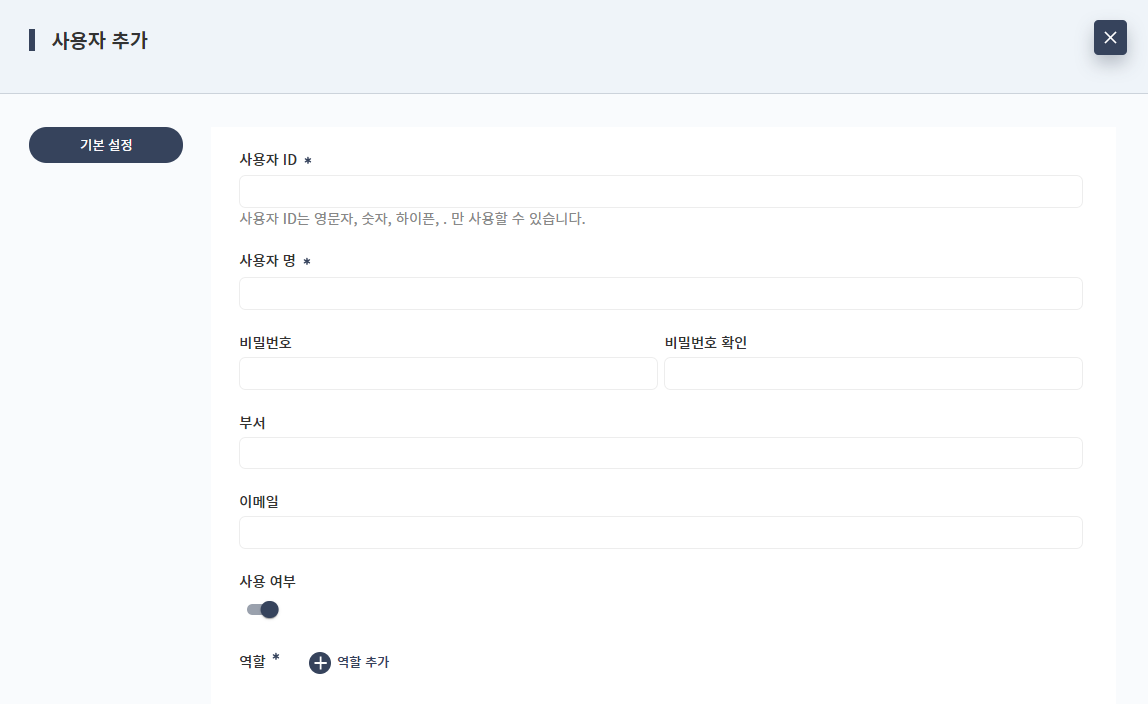Screen dimensions: 1148x704
Task: Click into the 비밀번호 확인 field
Action: (873, 373)
